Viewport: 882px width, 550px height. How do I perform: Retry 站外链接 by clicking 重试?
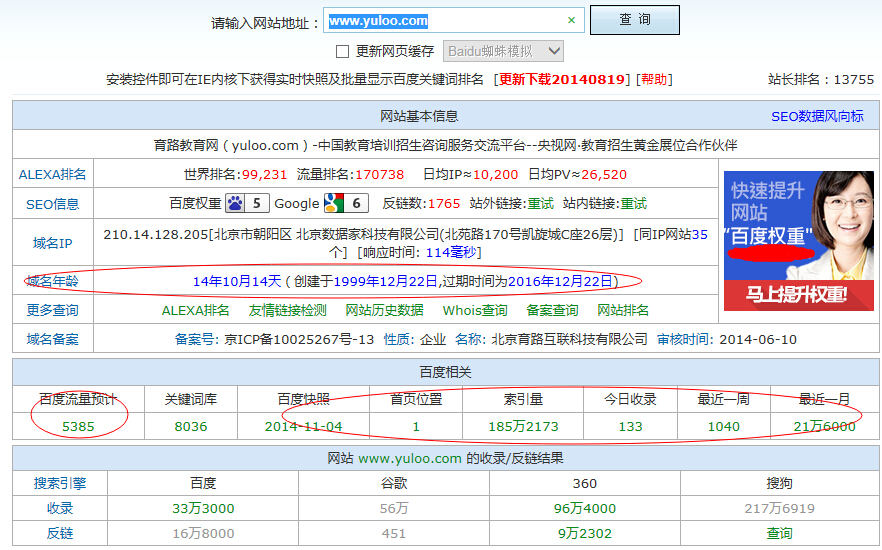pos(540,203)
